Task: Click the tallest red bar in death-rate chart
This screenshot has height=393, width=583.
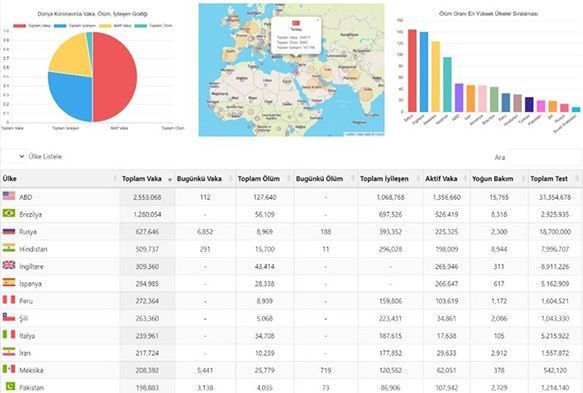Action: coord(412,71)
